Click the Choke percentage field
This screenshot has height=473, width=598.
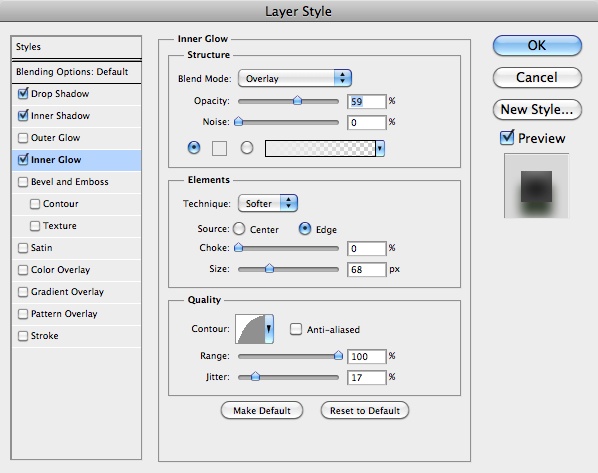367,249
